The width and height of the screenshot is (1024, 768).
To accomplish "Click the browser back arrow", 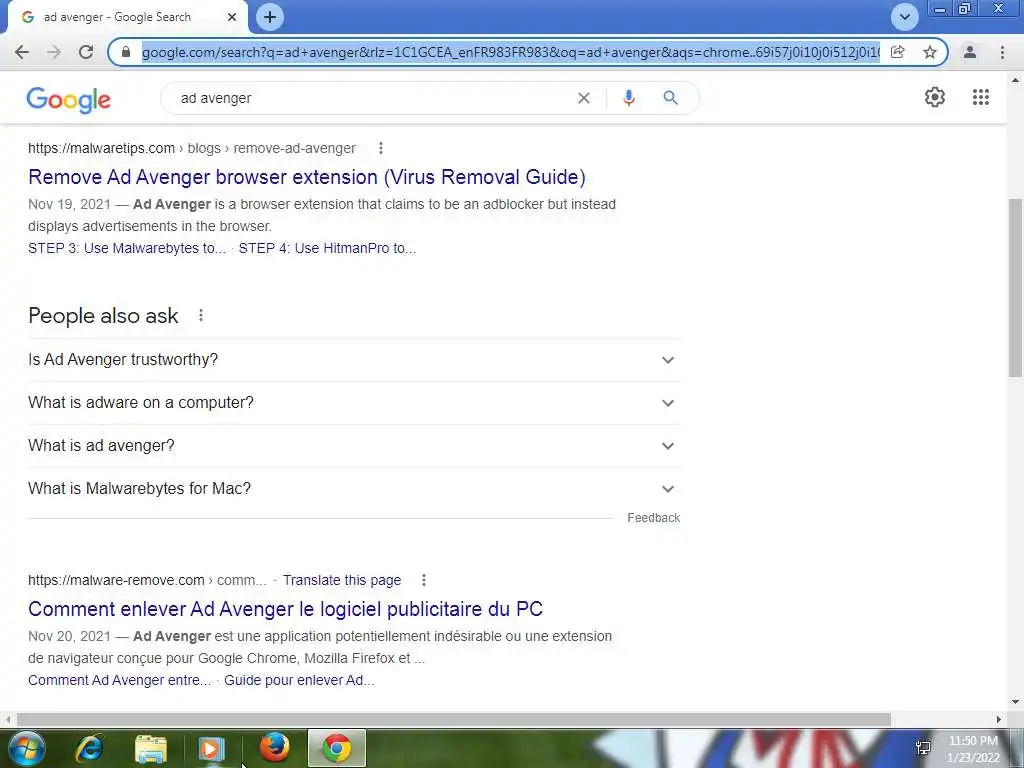I will [x=22, y=52].
